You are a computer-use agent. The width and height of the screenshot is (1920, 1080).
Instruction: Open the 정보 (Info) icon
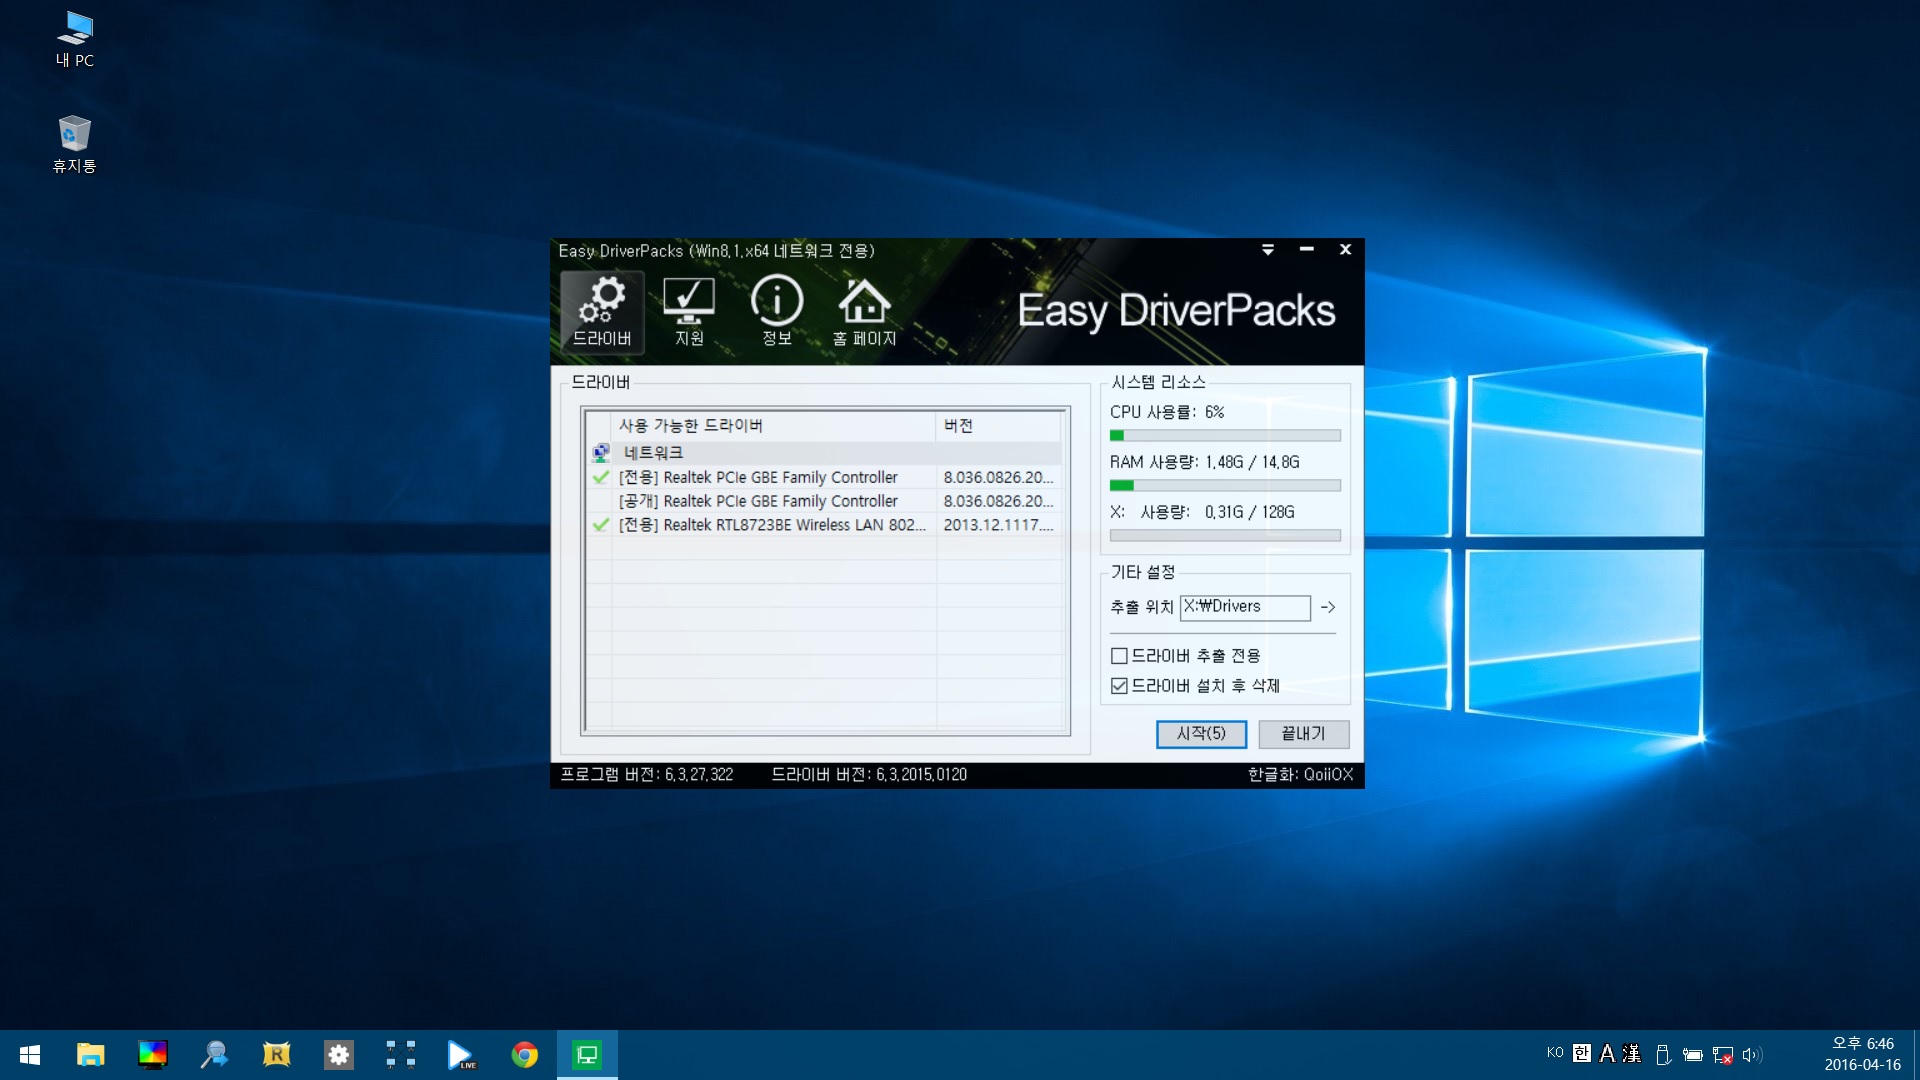777,312
